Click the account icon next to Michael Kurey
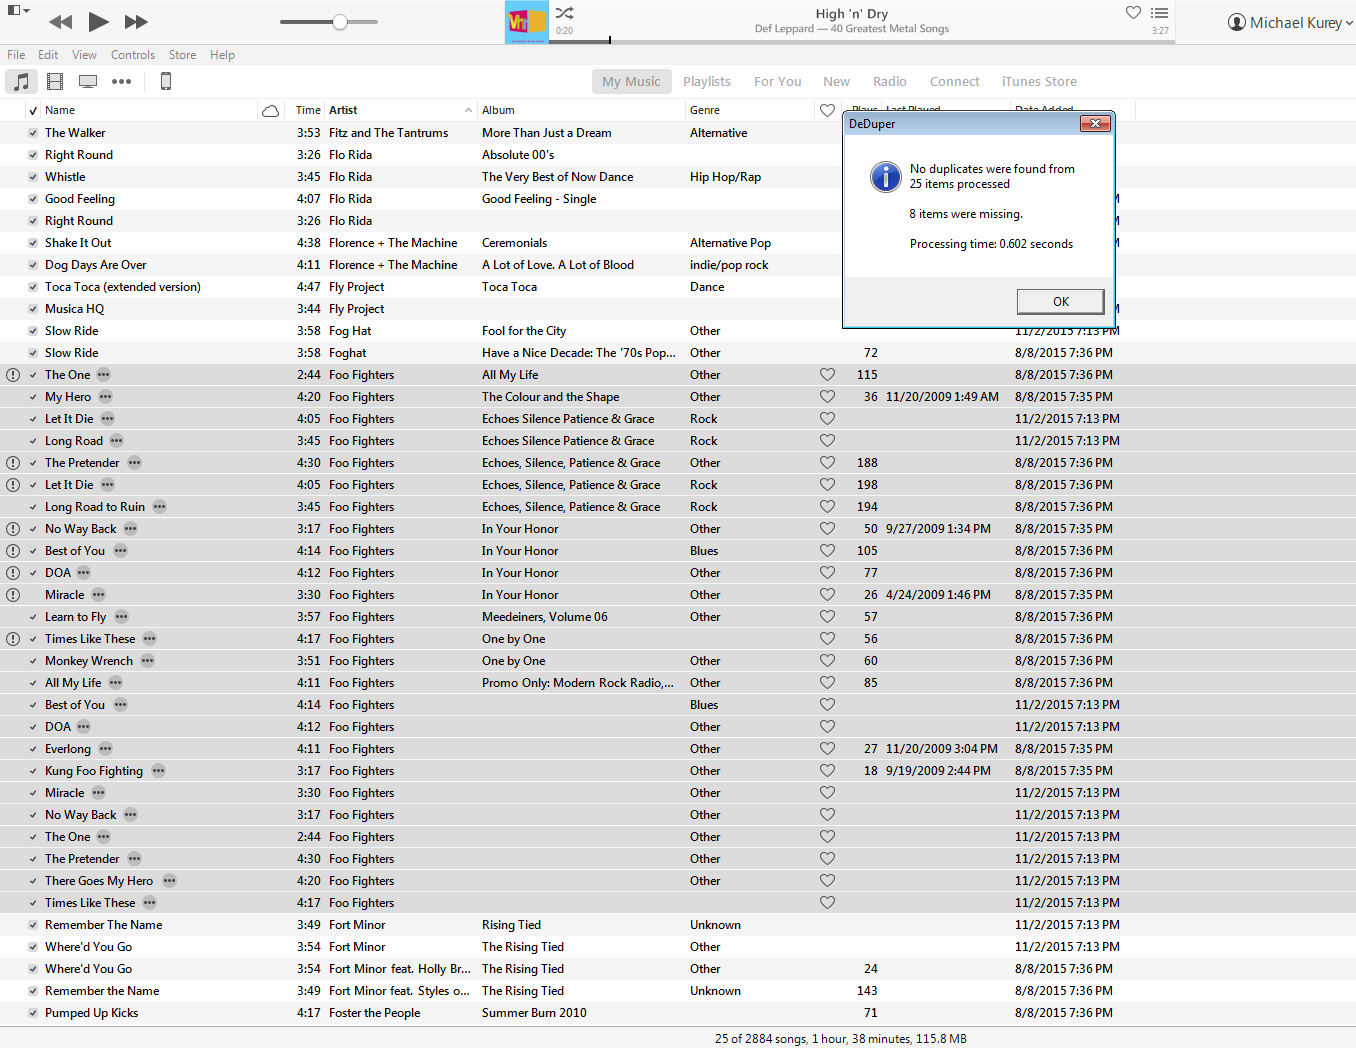The height and width of the screenshot is (1048, 1356). [1237, 22]
